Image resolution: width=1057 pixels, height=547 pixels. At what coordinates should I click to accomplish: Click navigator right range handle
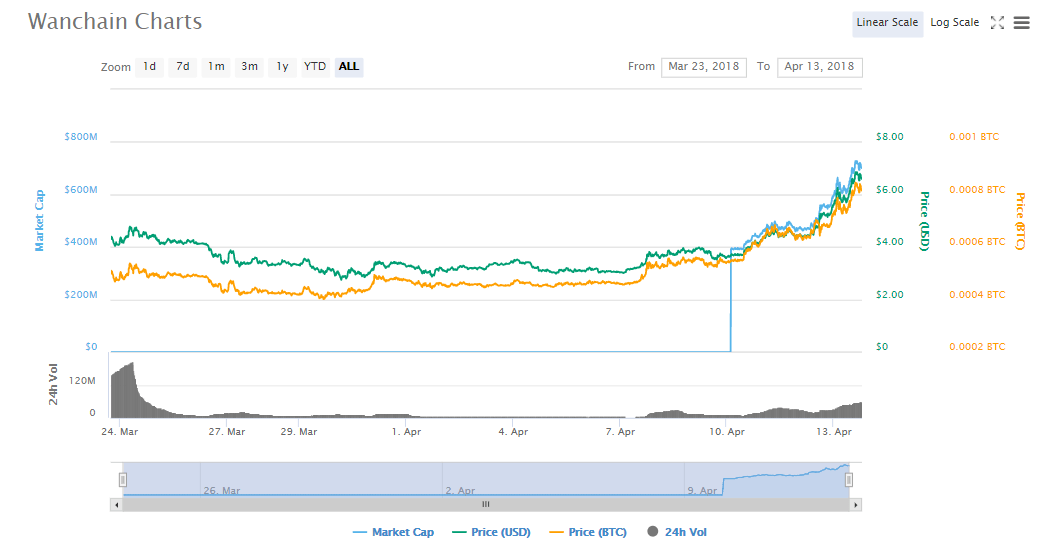pos(849,479)
